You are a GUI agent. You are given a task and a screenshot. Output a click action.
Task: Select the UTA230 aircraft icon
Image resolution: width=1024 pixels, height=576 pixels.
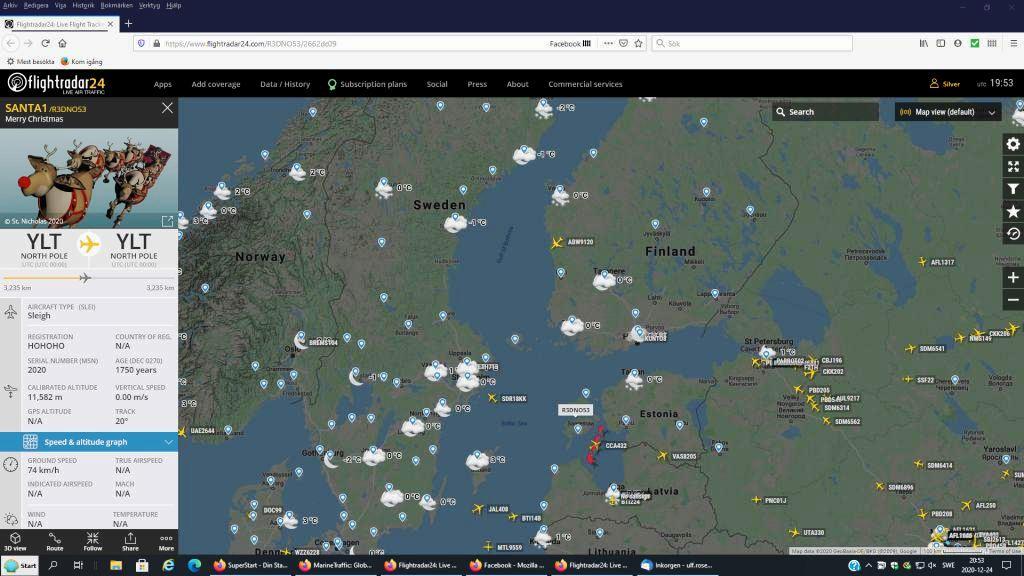pyautogui.click(x=794, y=532)
